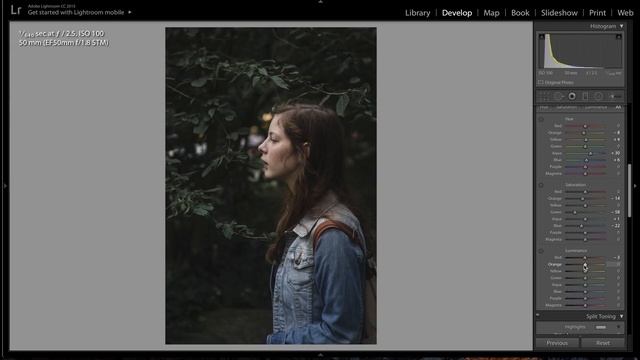Adjust the Hue Orange slider

tap(584, 133)
